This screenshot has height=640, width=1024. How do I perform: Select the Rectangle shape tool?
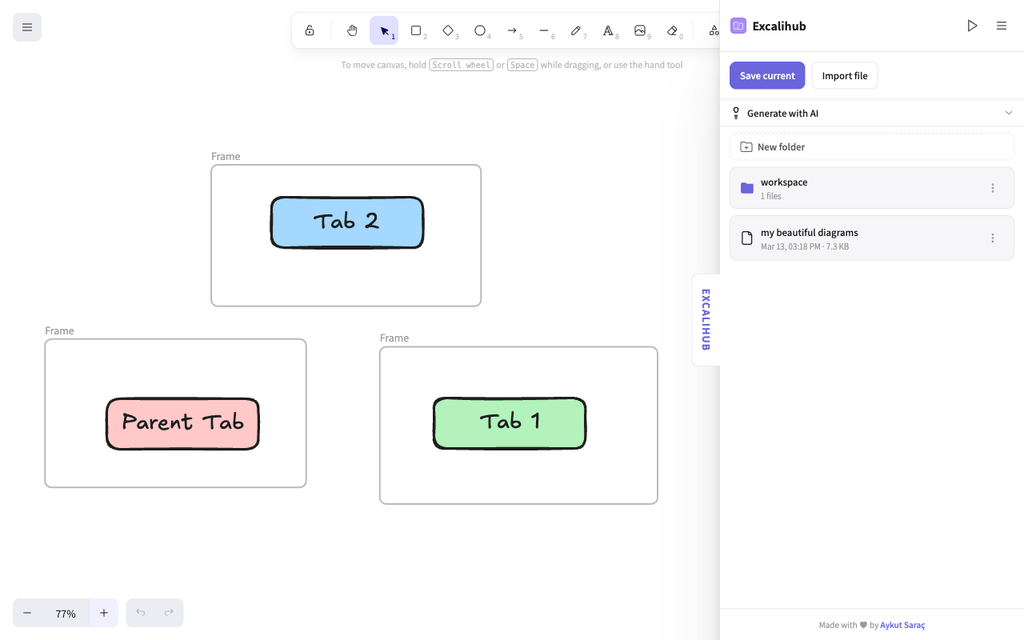[x=416, y=31]
